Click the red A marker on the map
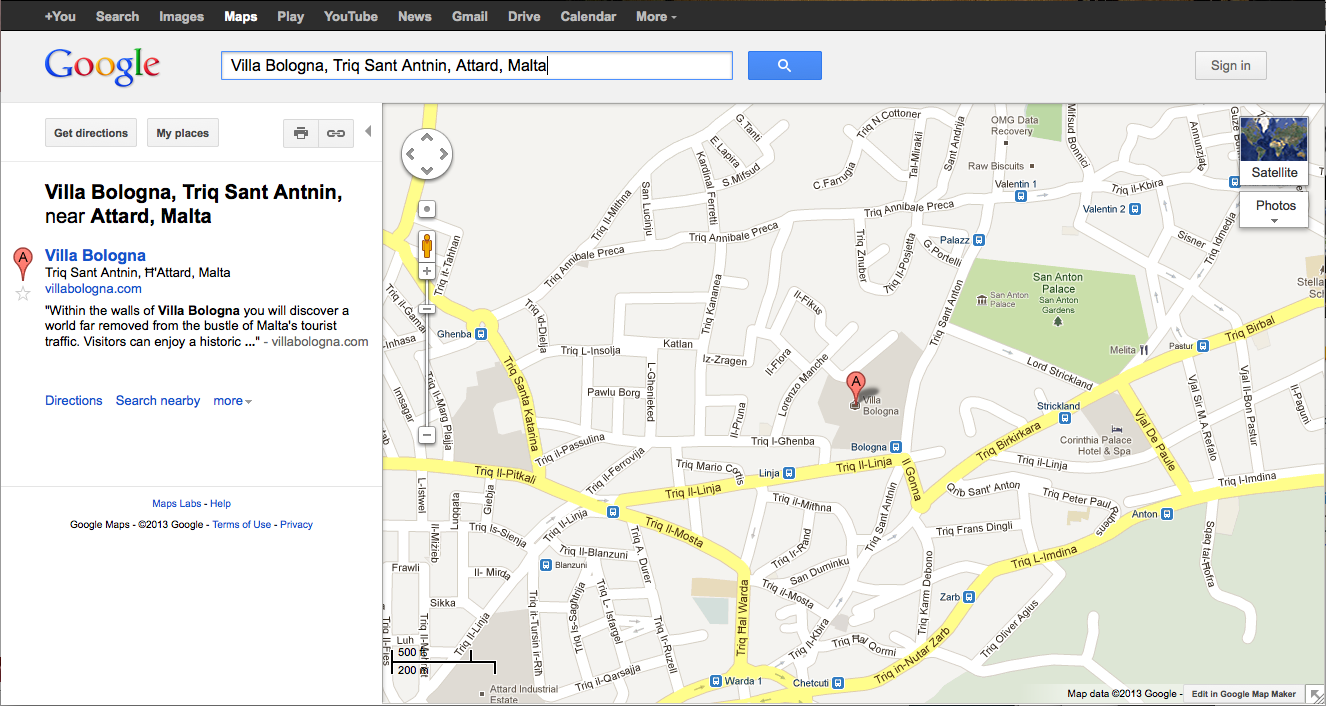Image resolution: width=1326 pixels, height=706 pixels. click(x=855, y=387)
